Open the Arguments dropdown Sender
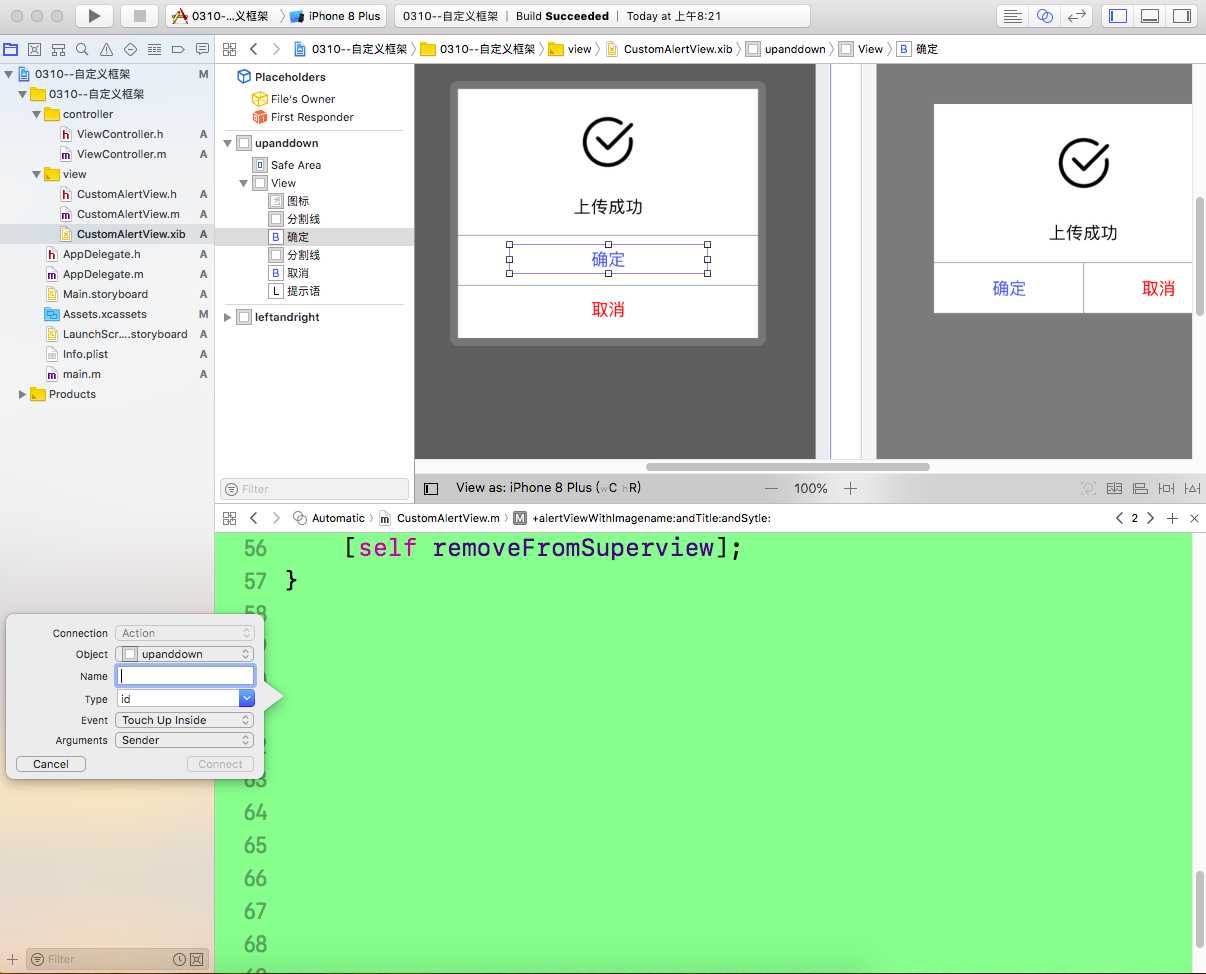Image resolution: width=1206 pixels, height=974 pixels. point(185,740)
